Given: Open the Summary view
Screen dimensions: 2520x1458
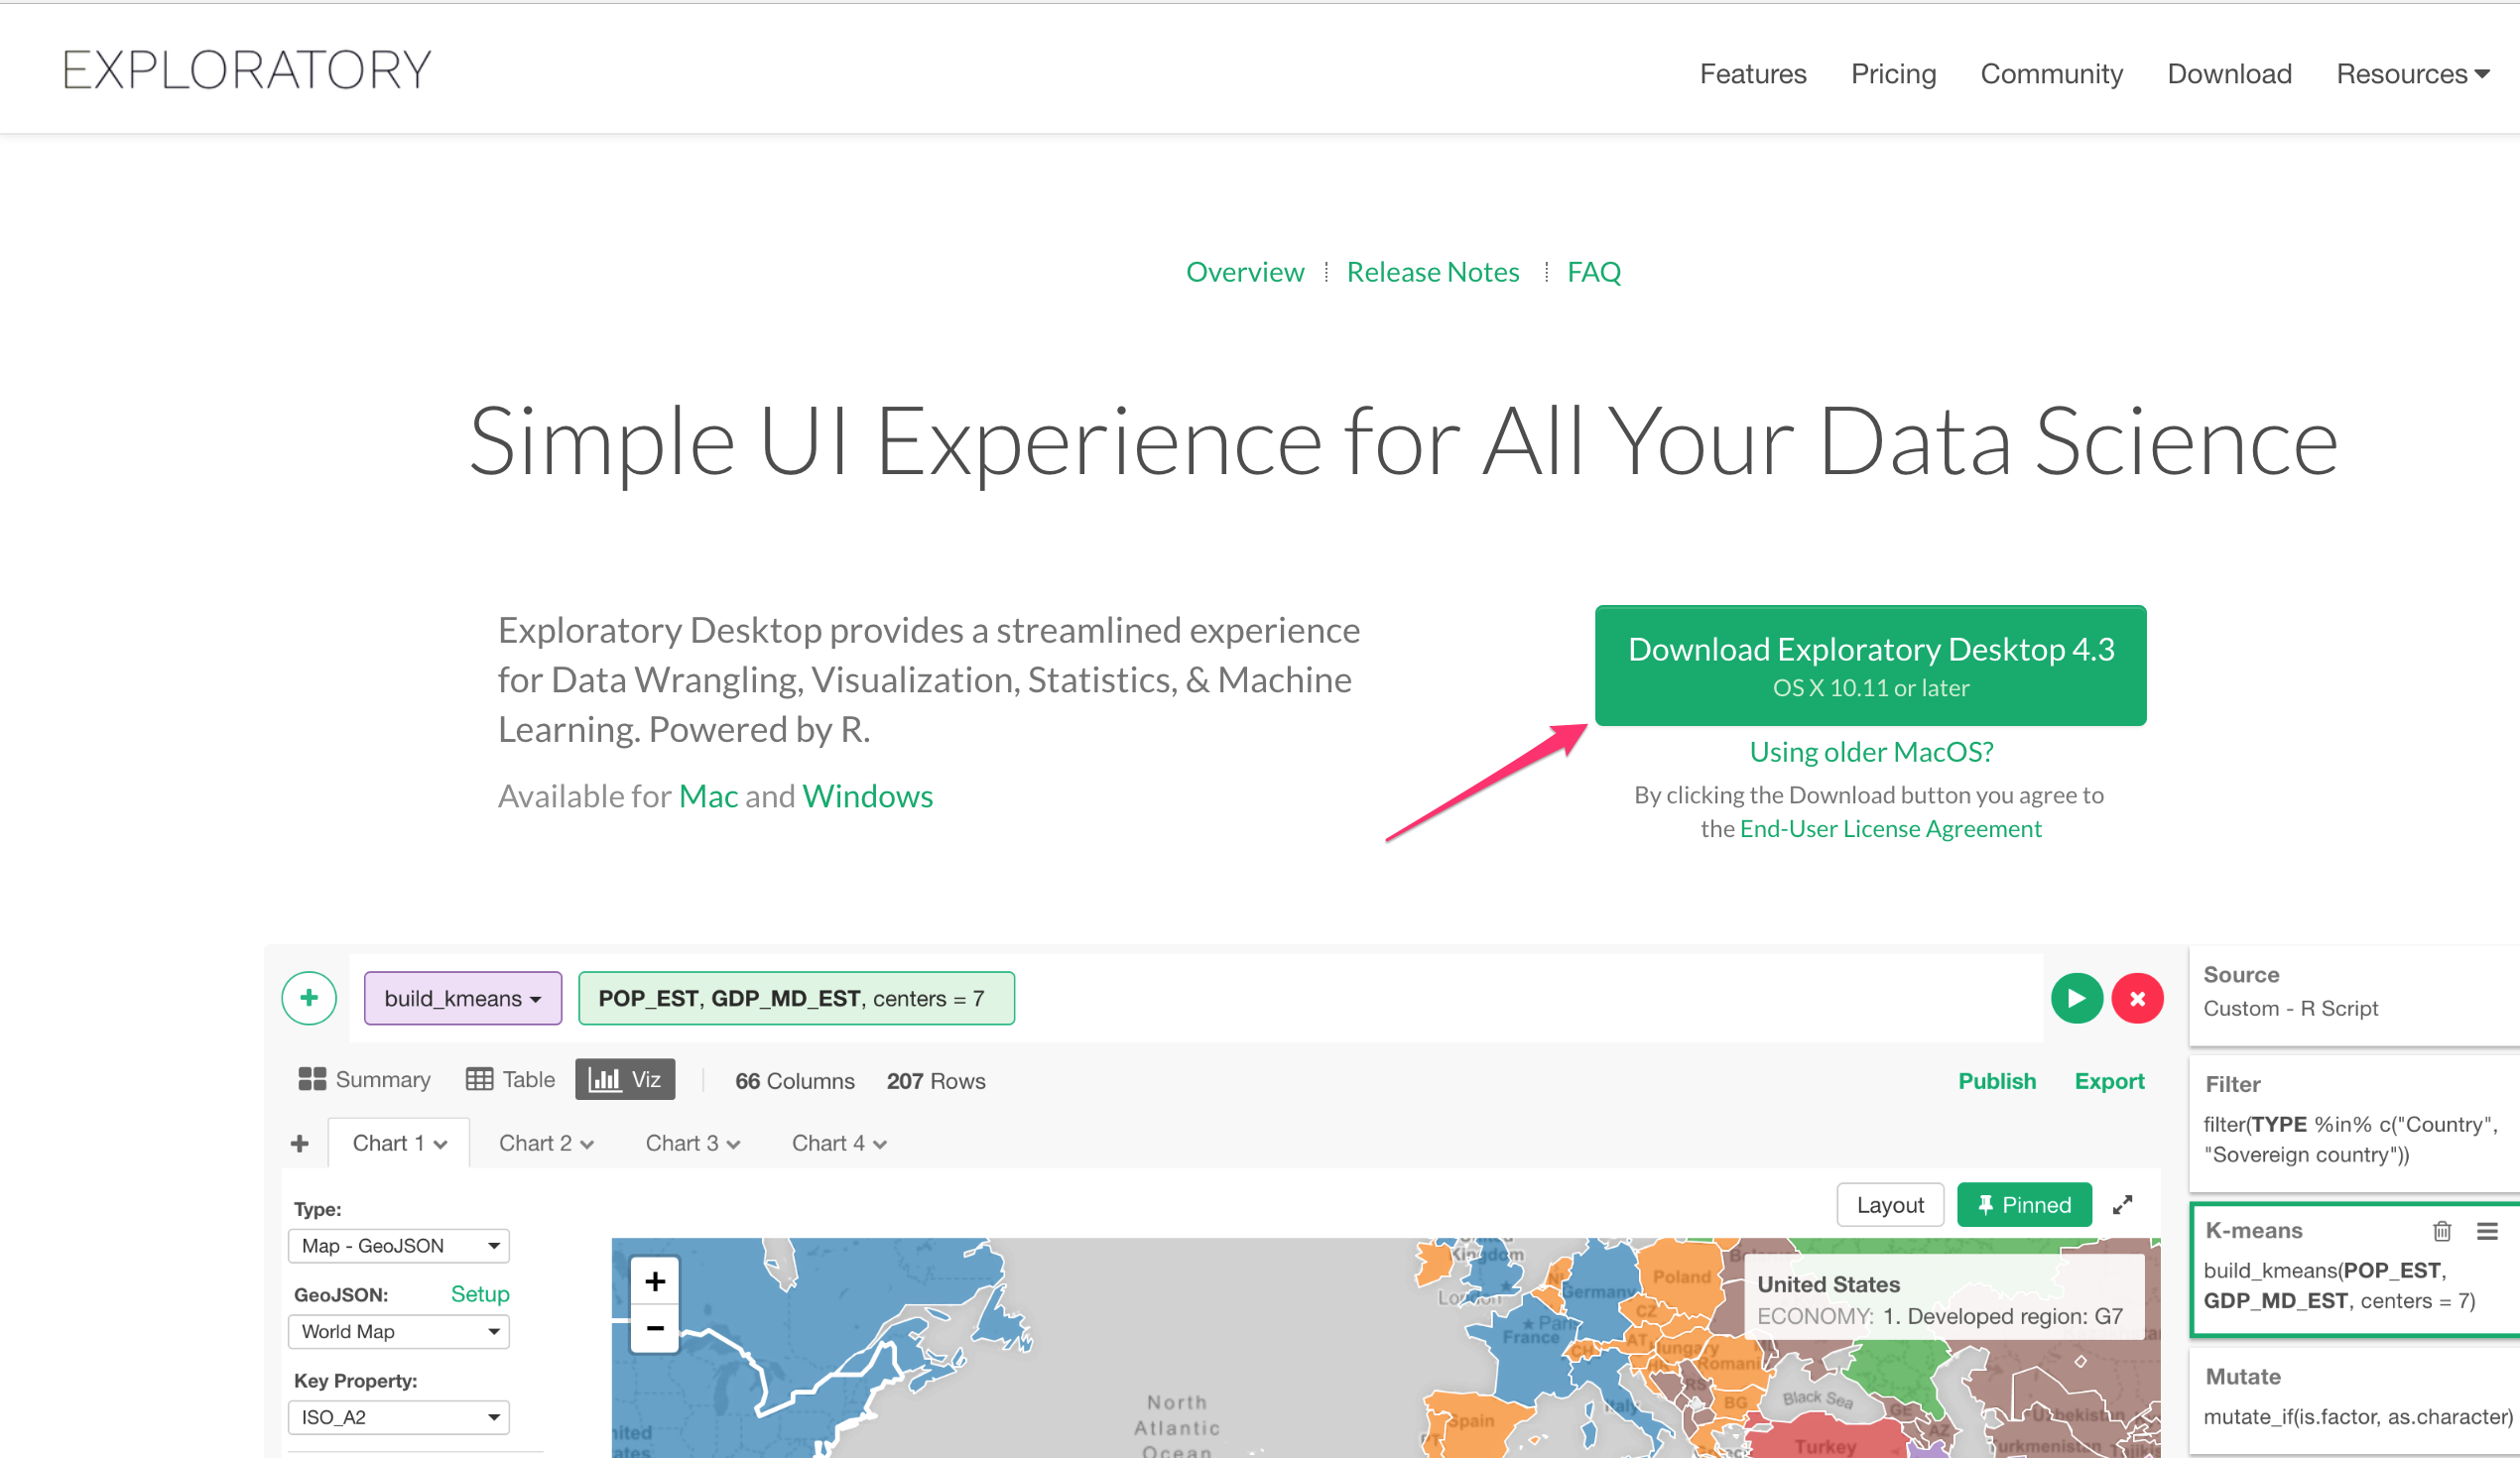Looking at the screenshot, I should coord(364,1080).
